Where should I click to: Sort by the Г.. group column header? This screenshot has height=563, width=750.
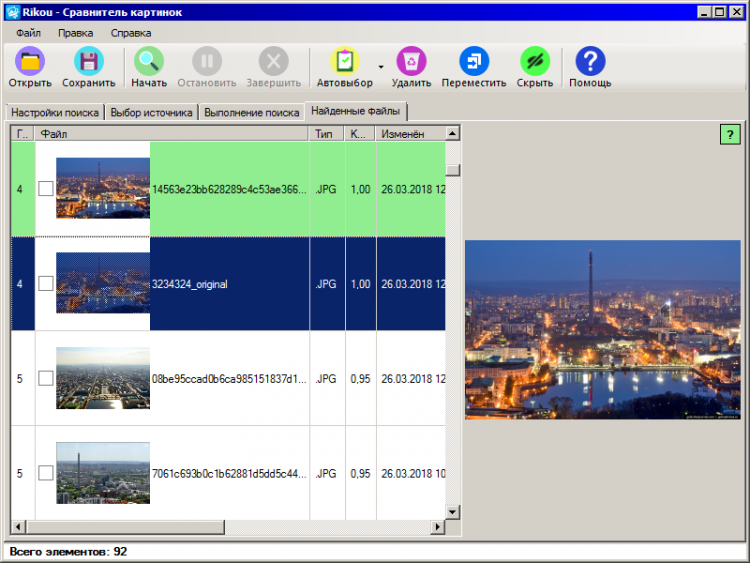22,134
